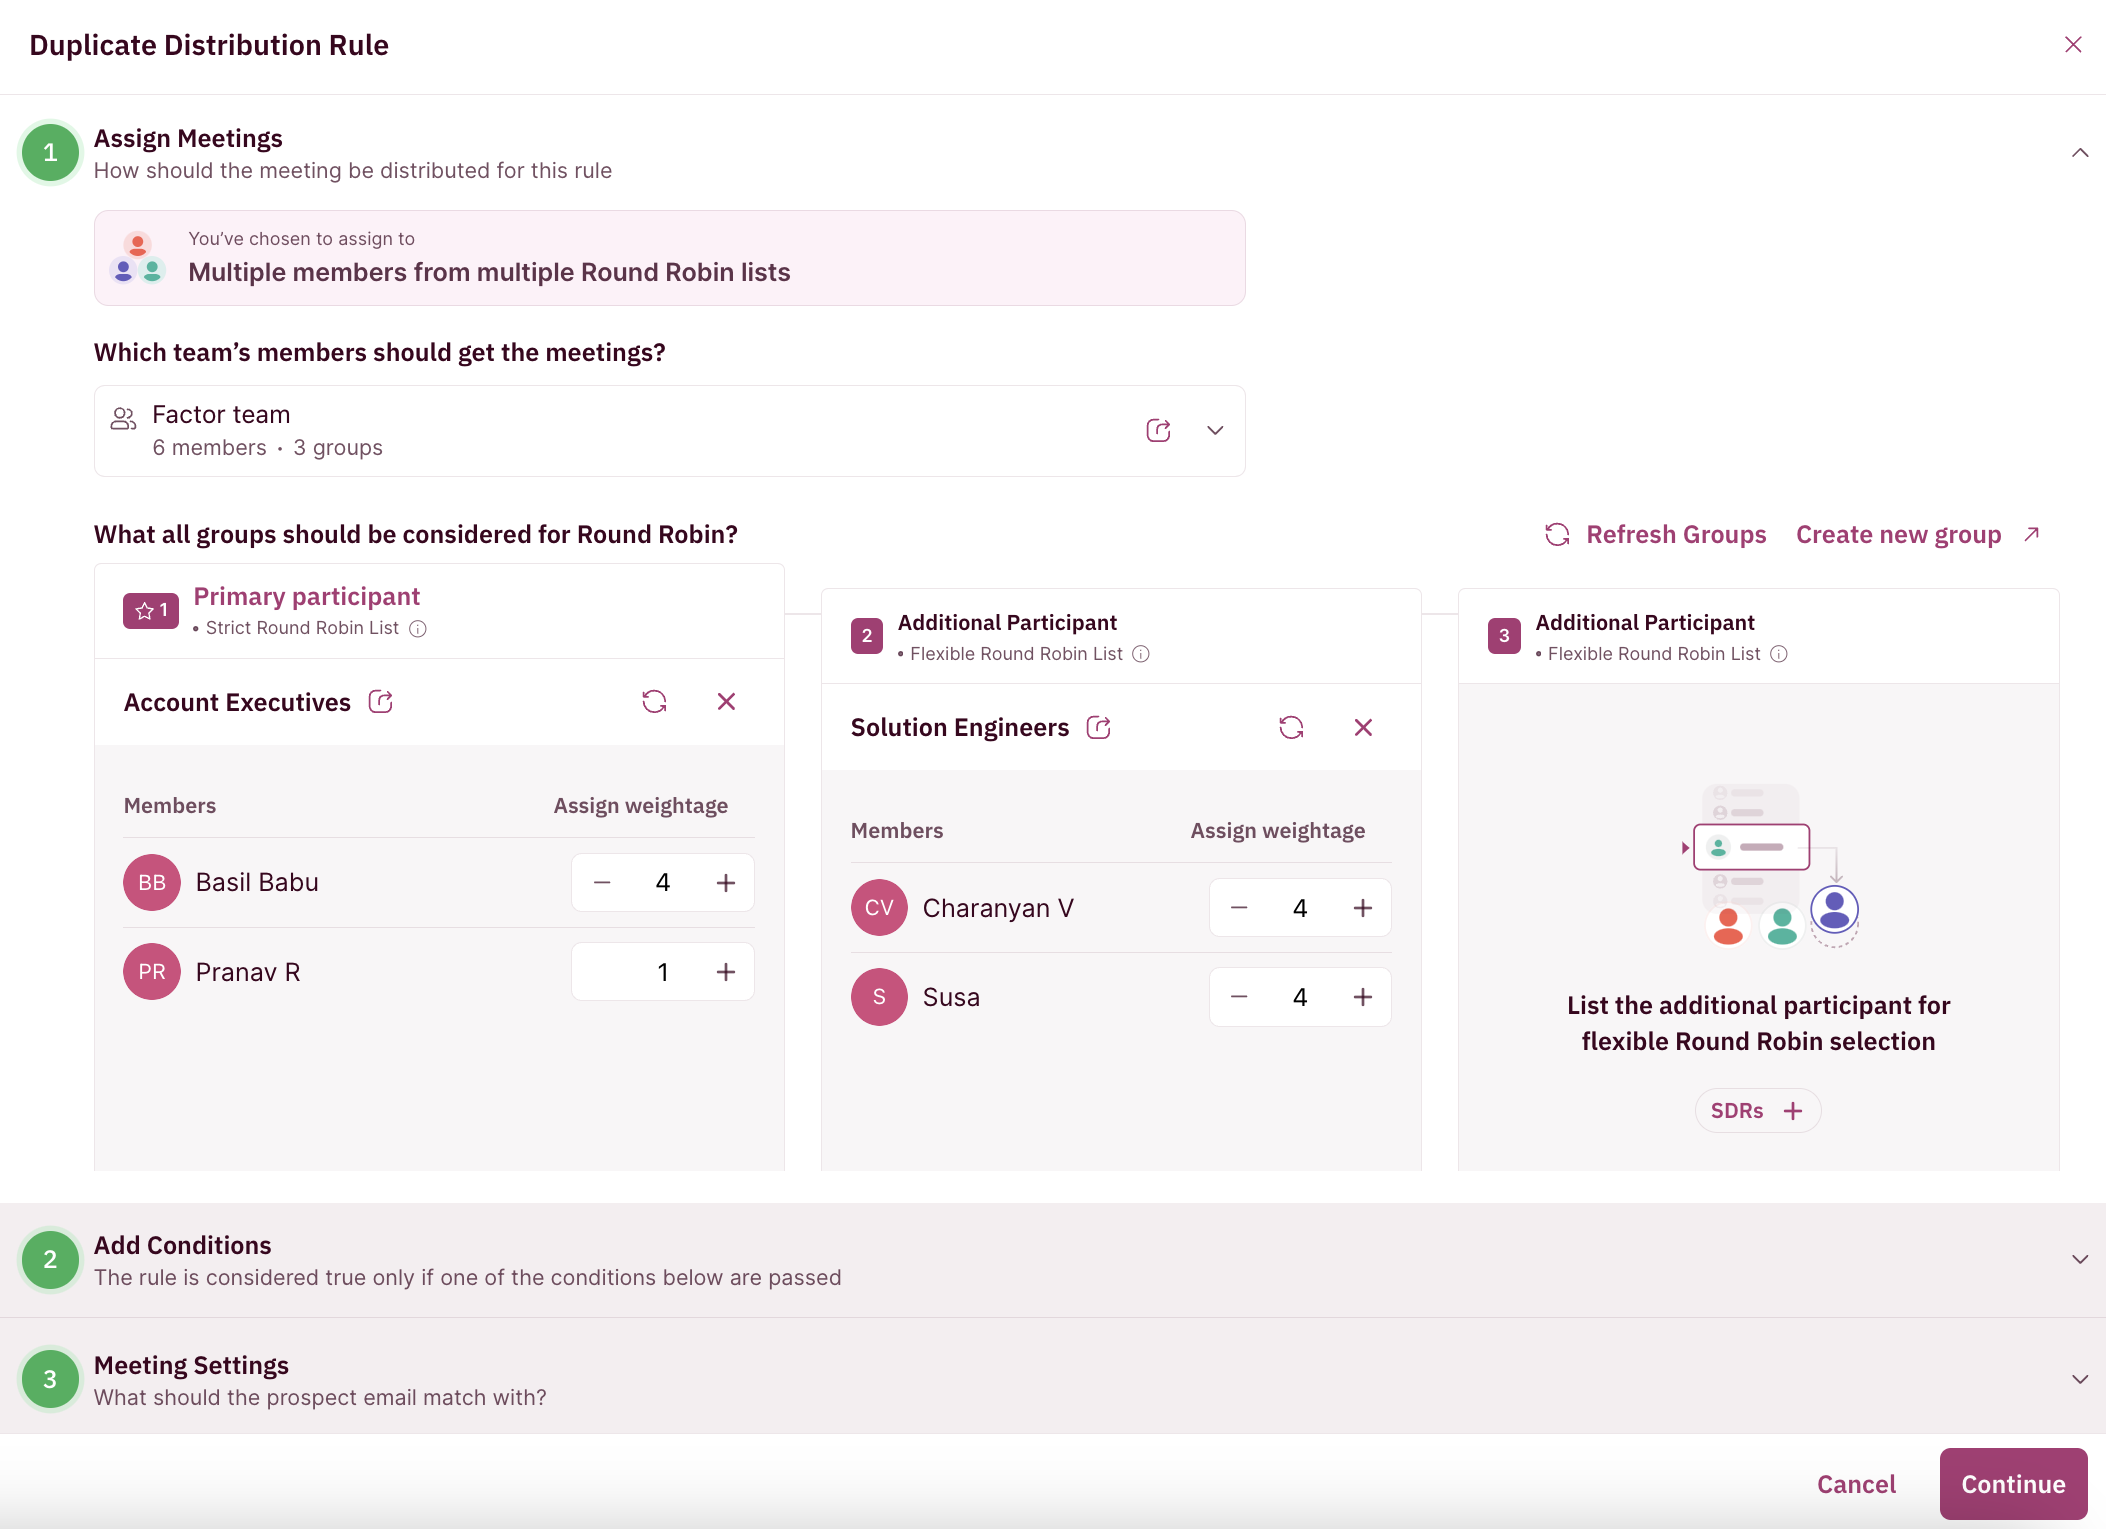Increase Basil Babu's weightage
Screen dimensions: 2106x1529
pos(725,882)
